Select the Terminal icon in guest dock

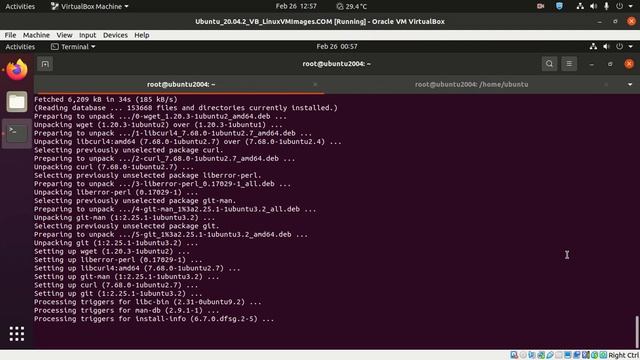[x=17, y=133]
